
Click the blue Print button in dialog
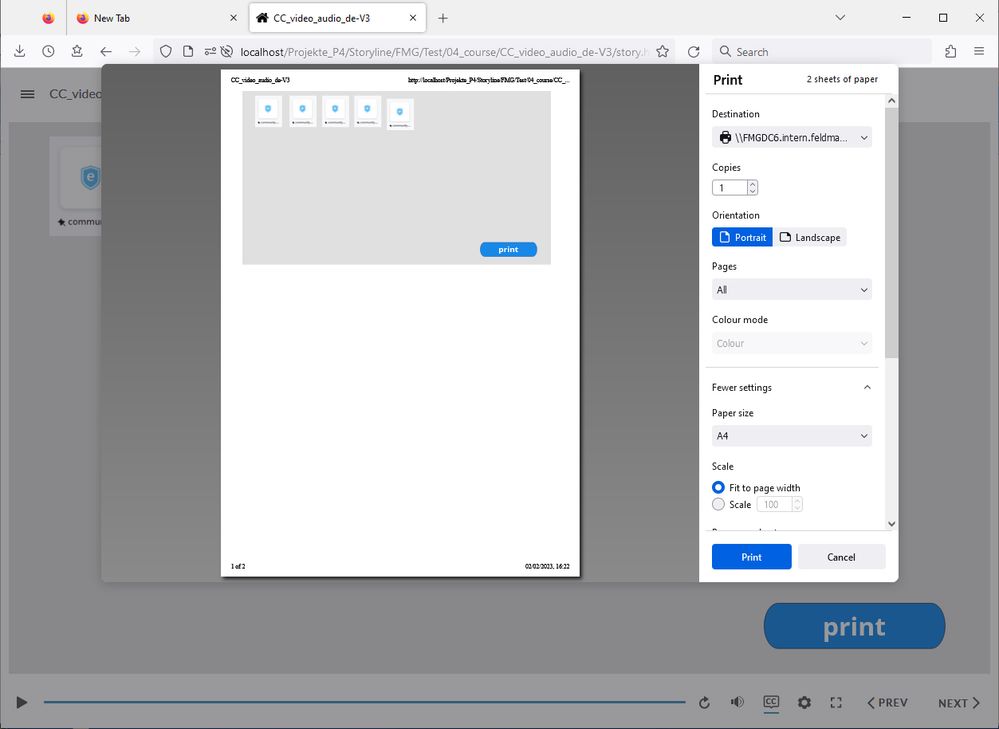pos(751,557)
